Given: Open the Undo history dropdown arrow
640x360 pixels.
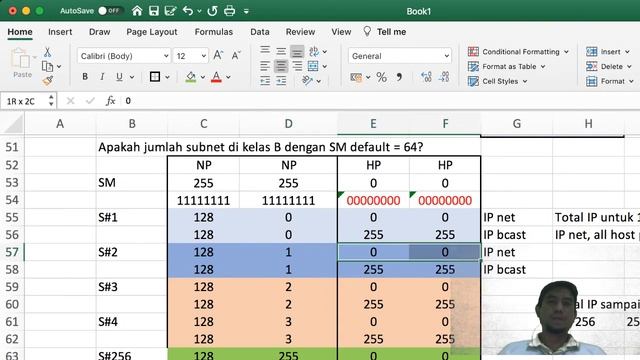Looking at the screenshot, I should tap(199, 11).
